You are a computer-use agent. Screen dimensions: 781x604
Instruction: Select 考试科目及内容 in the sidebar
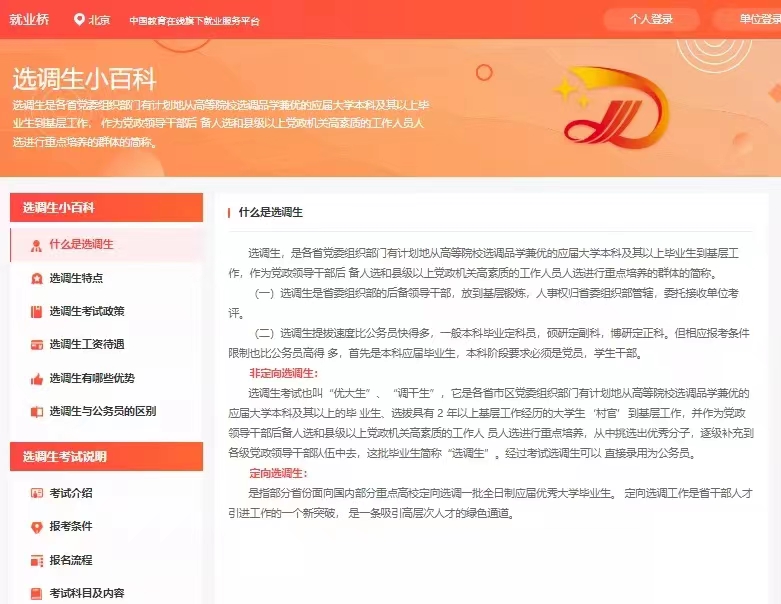click(87, 593)
